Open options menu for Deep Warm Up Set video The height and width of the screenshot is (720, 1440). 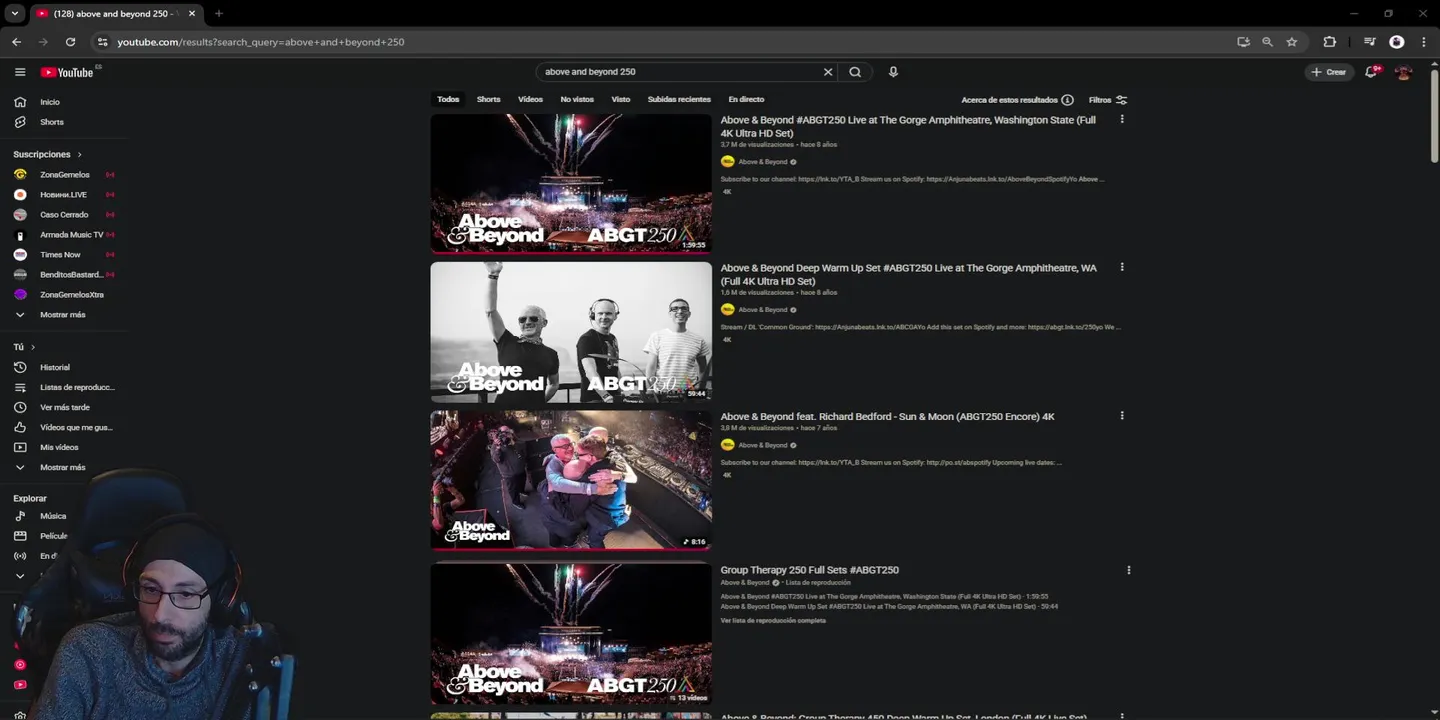[x=1122, y=267]
